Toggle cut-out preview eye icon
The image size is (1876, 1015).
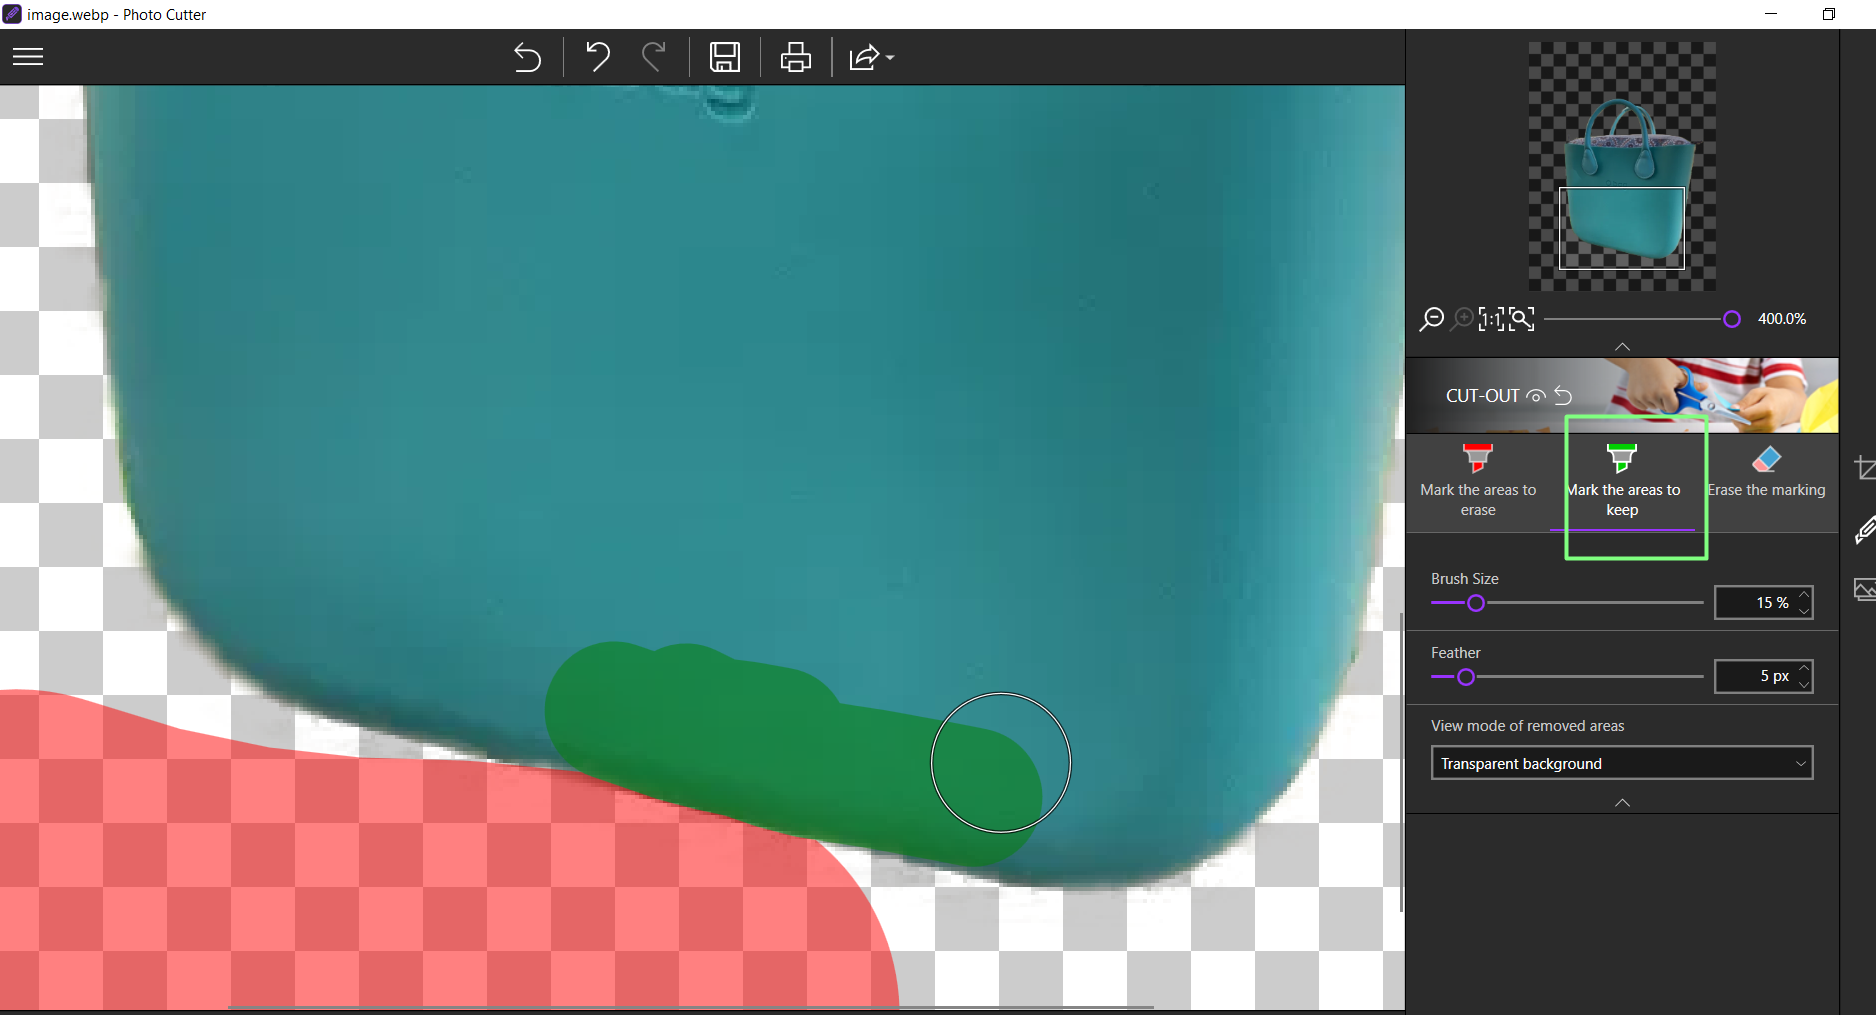click(x=1536, y=396)
